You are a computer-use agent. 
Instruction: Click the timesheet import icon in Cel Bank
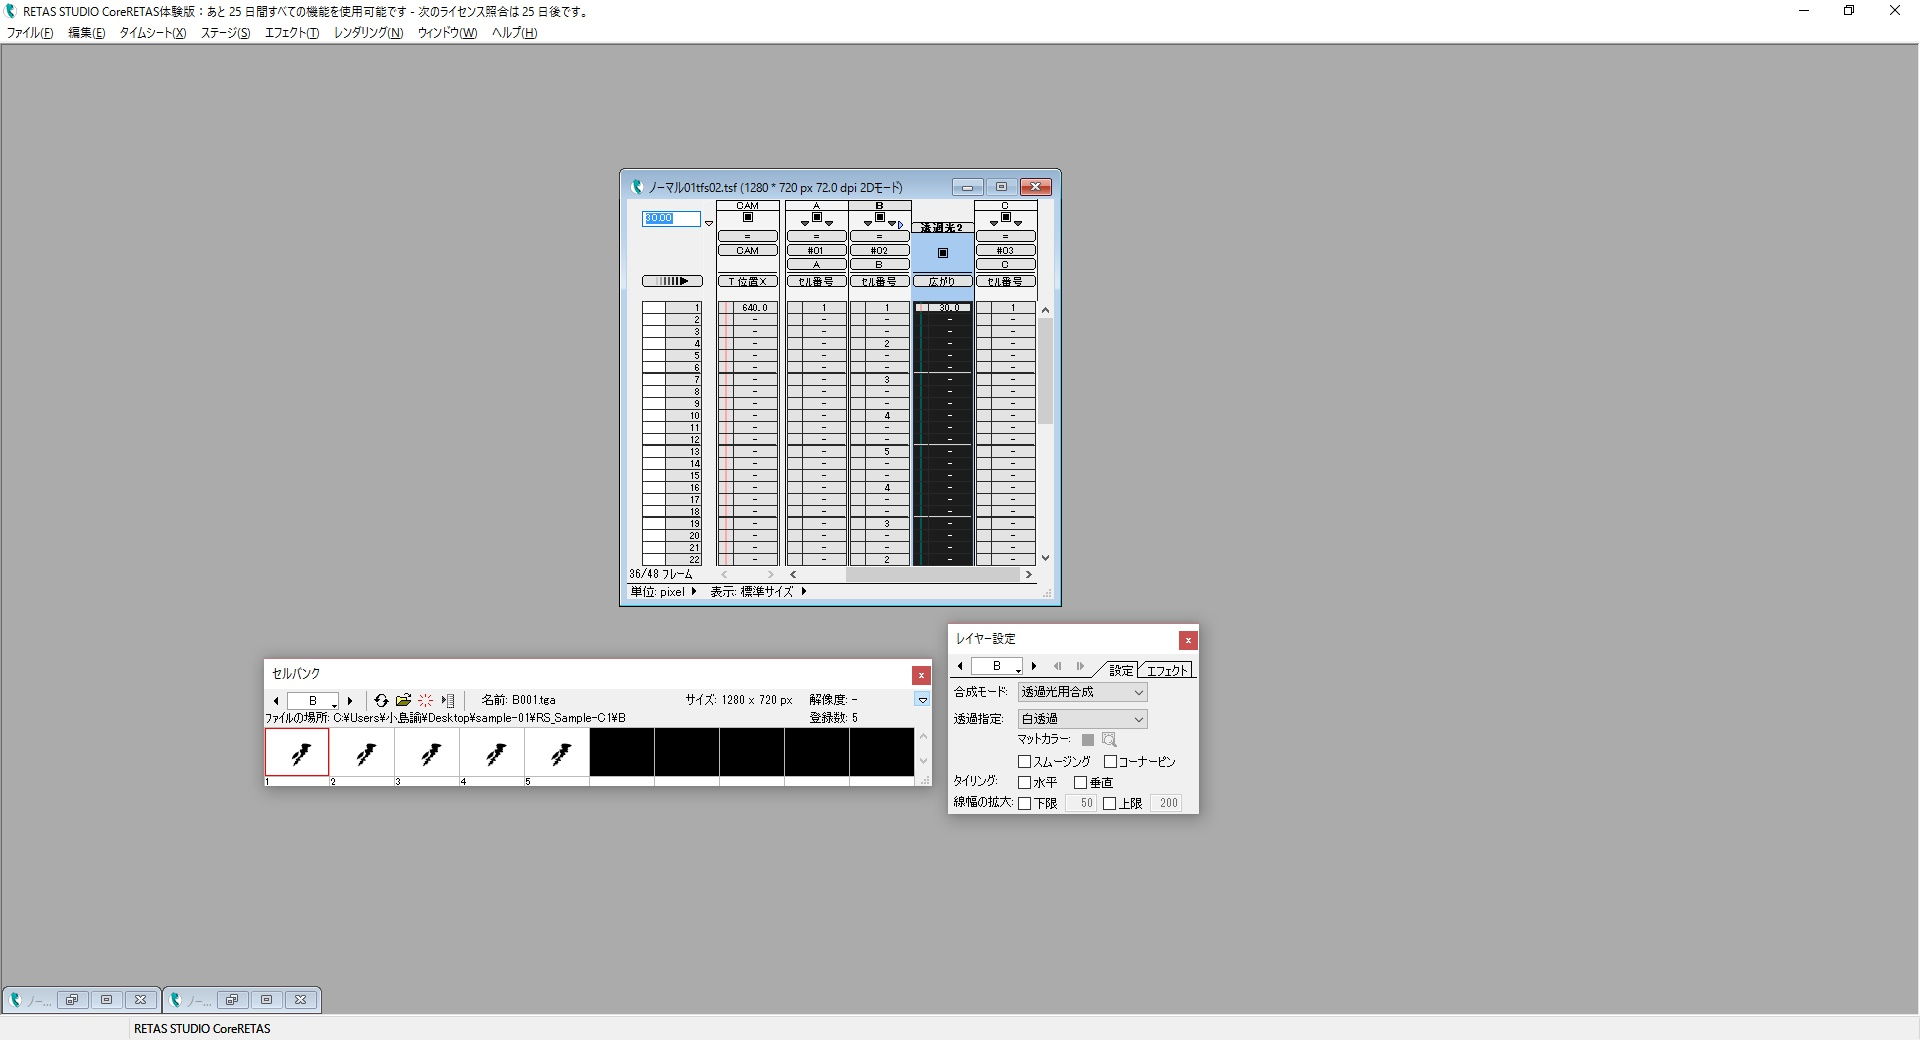(x=448, y=701)
